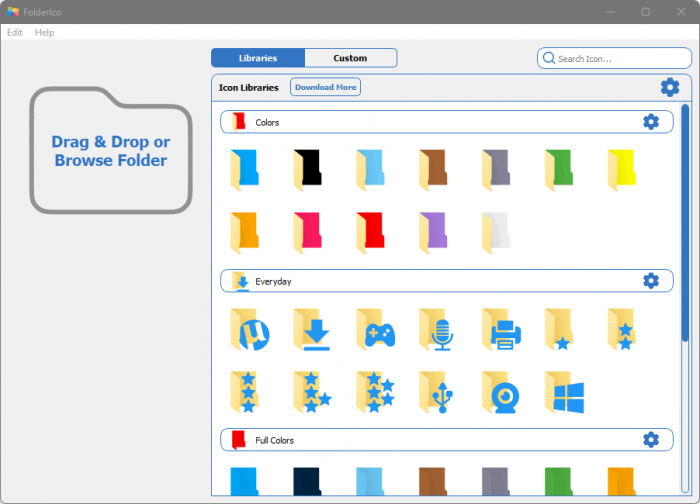The height and width of the screenshot is (504, 700).
Task: Open the Edit menu
Action: (x=15, y=33)
